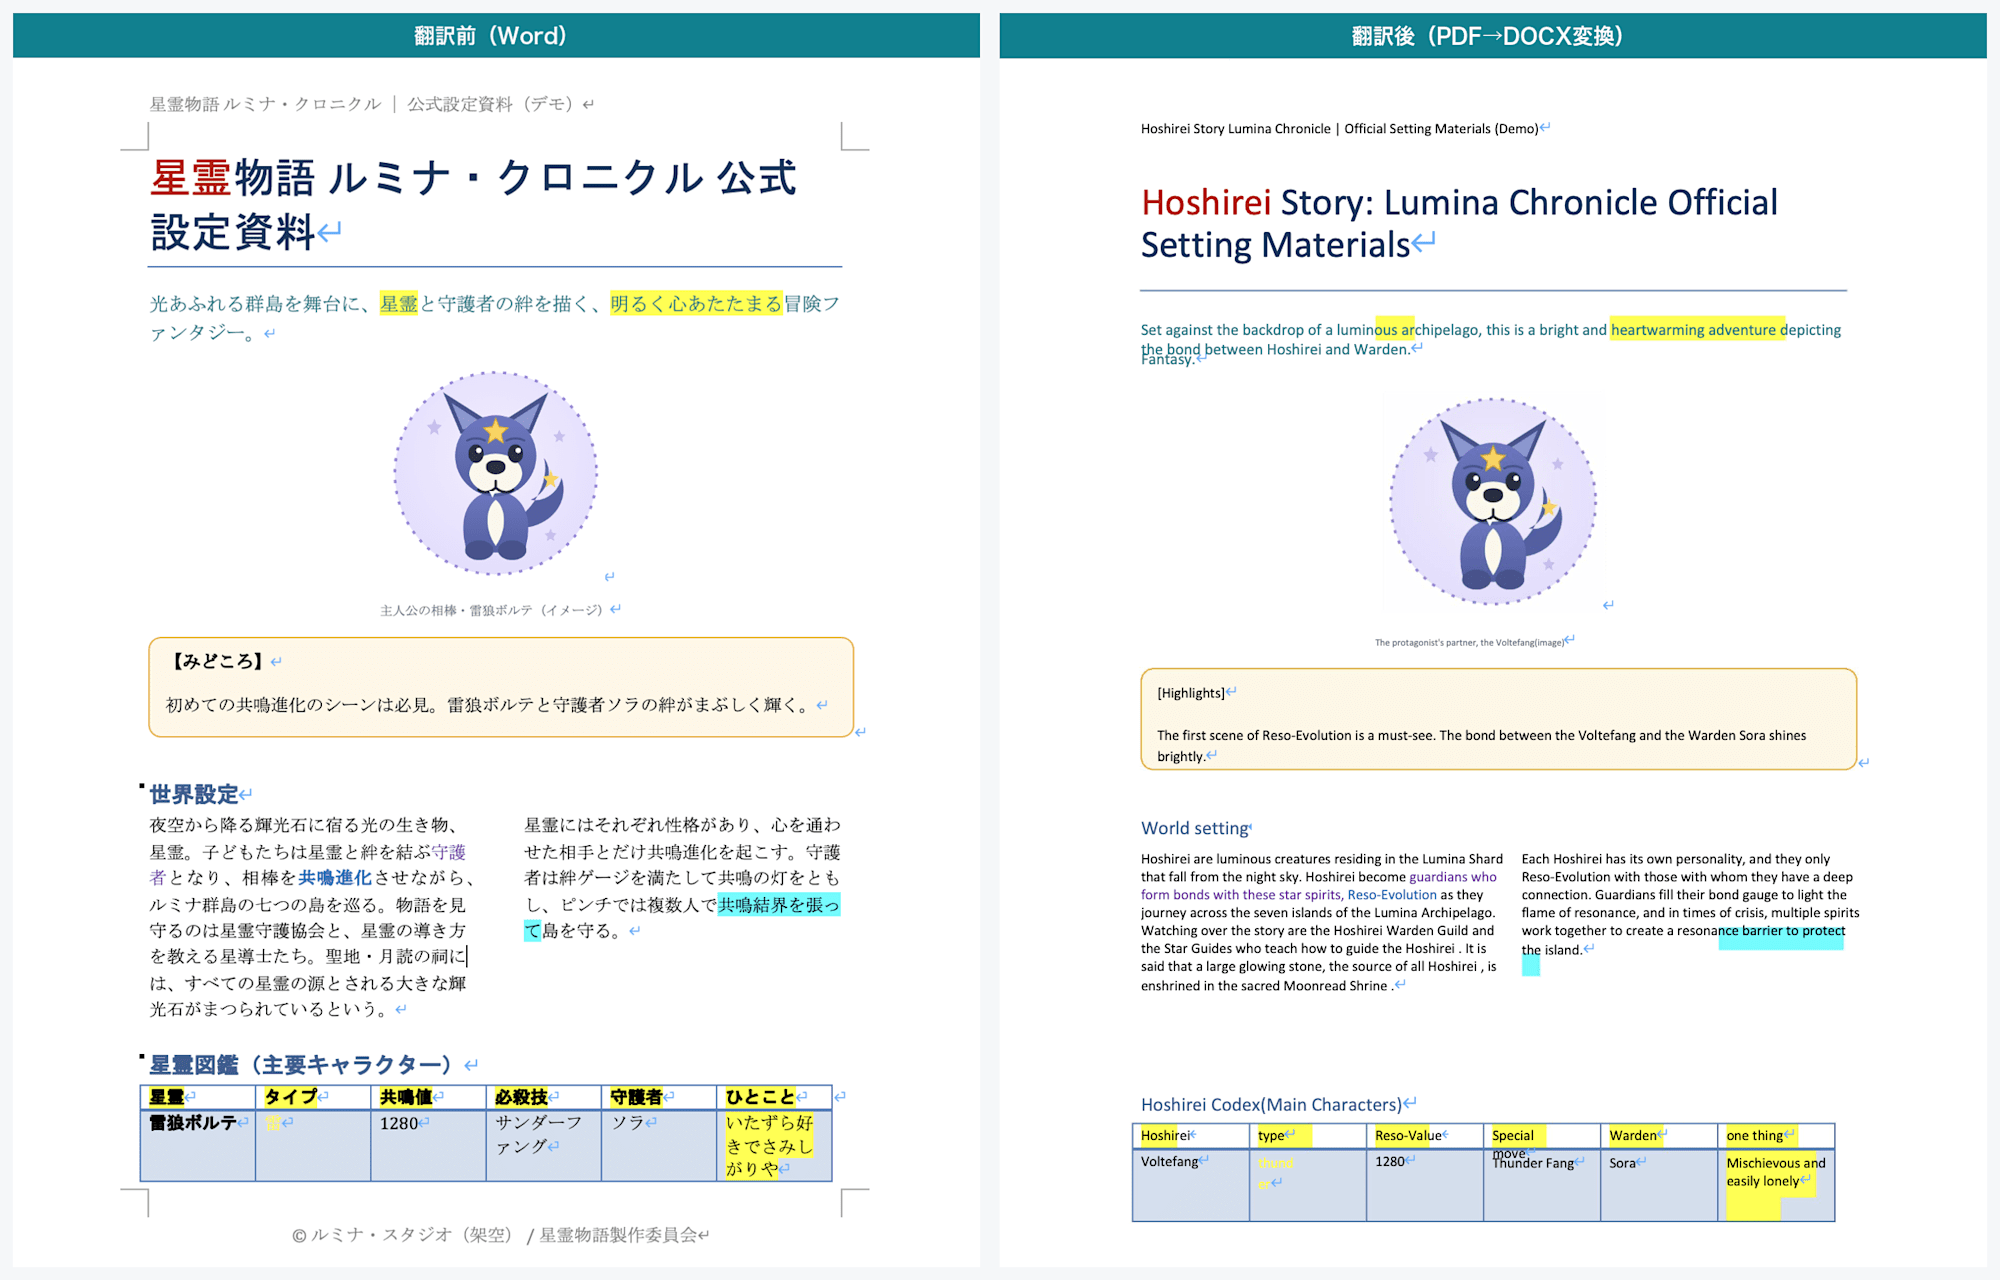The height and width of the screenshot is (1280, 2000).
Task: Click the Japanese title 星霊物語 ルミナ・クロニクル
Action: click(428, 178)
